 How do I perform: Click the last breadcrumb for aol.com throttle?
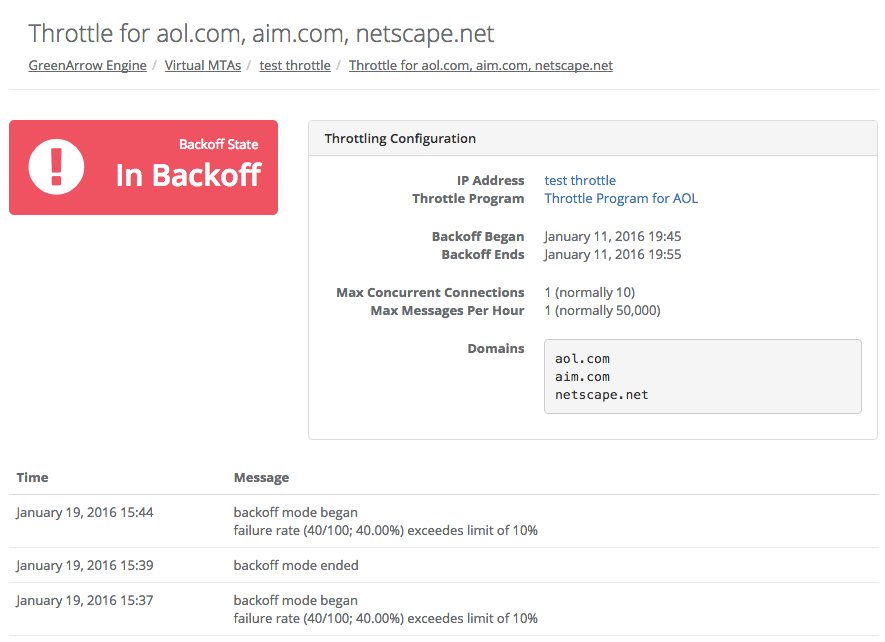point(481,65)
